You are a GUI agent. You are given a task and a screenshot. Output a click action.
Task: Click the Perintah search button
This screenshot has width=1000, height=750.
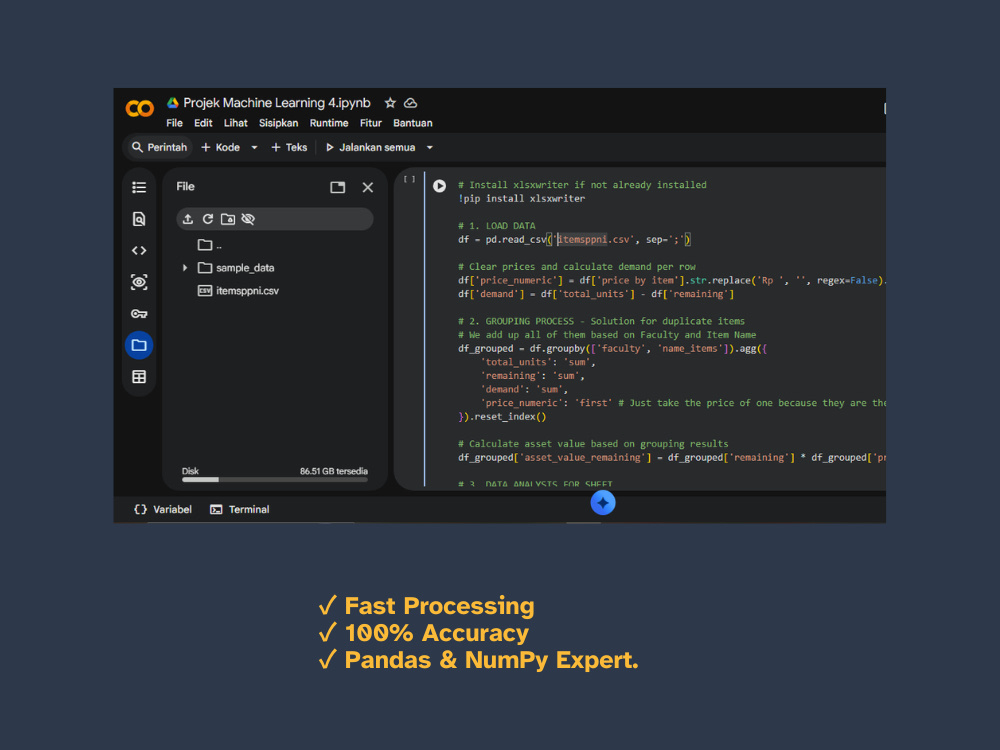(x=159, y=147)
